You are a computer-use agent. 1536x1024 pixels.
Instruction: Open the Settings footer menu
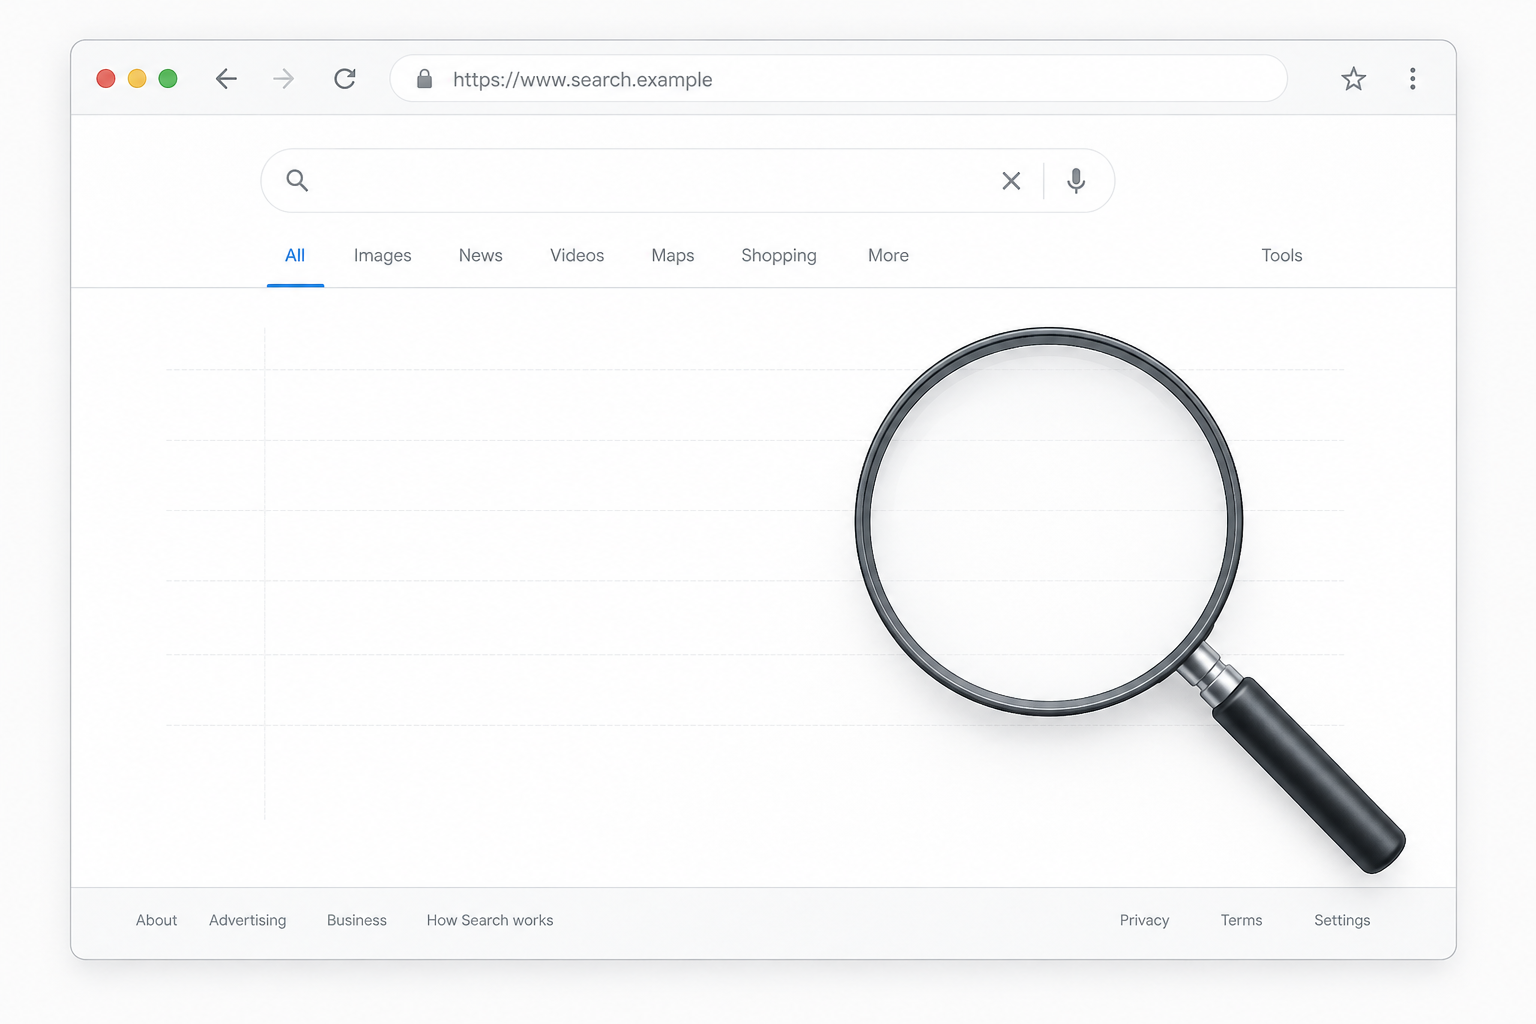click(x=1342, y=920)
